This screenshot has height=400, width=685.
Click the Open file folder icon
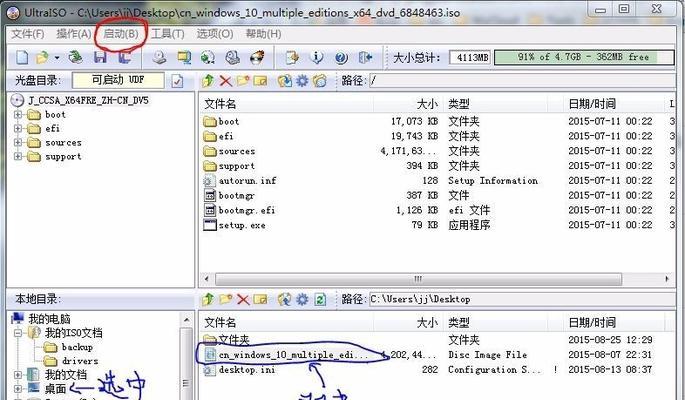pyautogui.click(x=42, y=57)
